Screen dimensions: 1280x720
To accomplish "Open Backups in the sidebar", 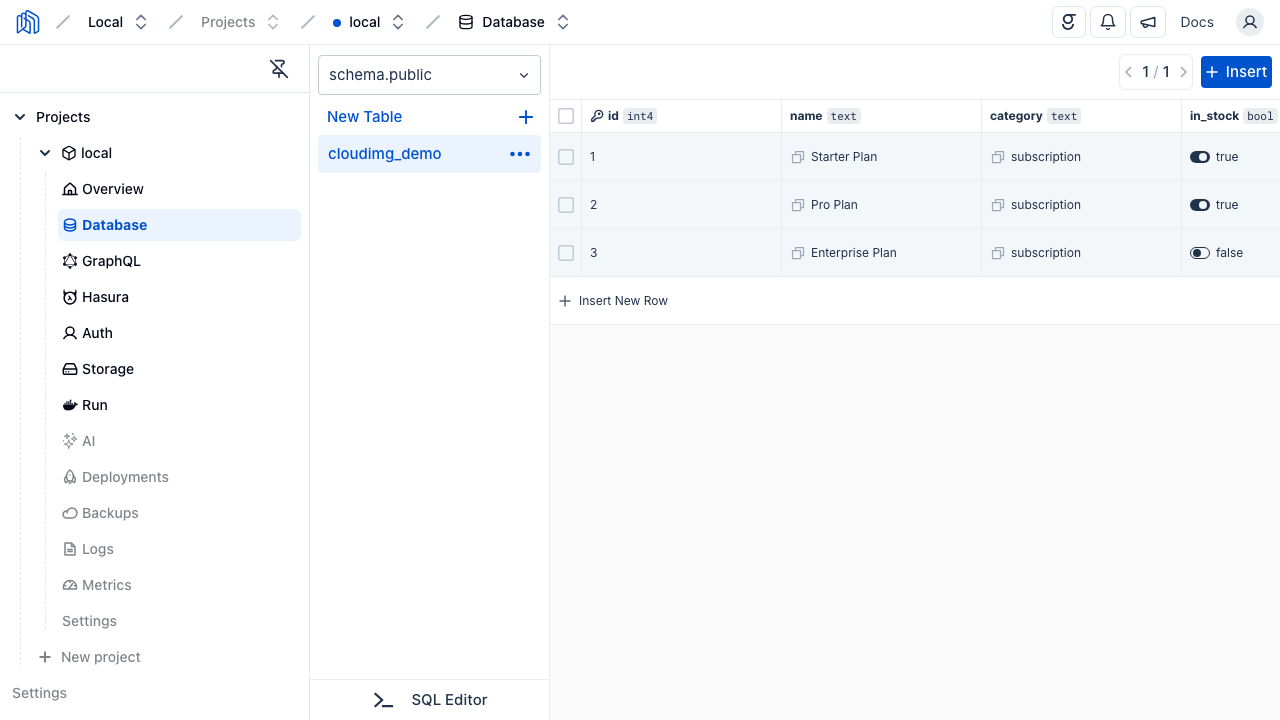I will (180, 513).
